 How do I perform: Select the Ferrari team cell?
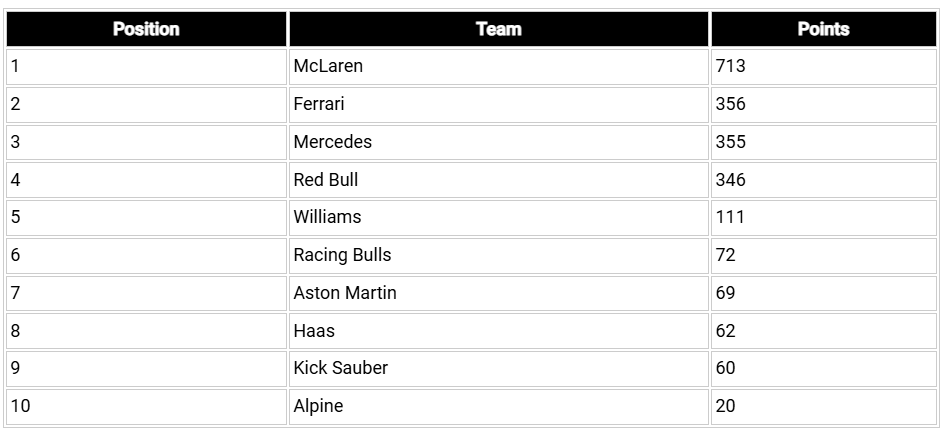[x=319, y=104]
